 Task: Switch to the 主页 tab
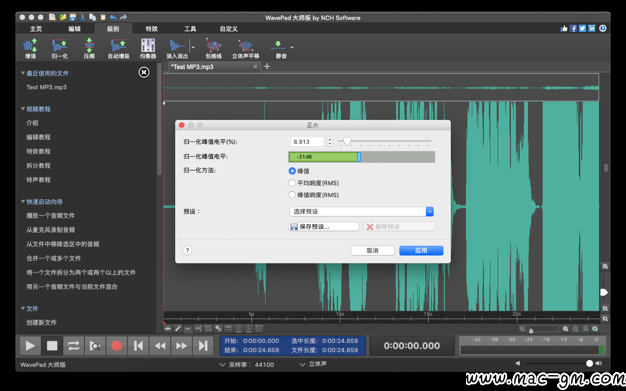coord(36,29)
